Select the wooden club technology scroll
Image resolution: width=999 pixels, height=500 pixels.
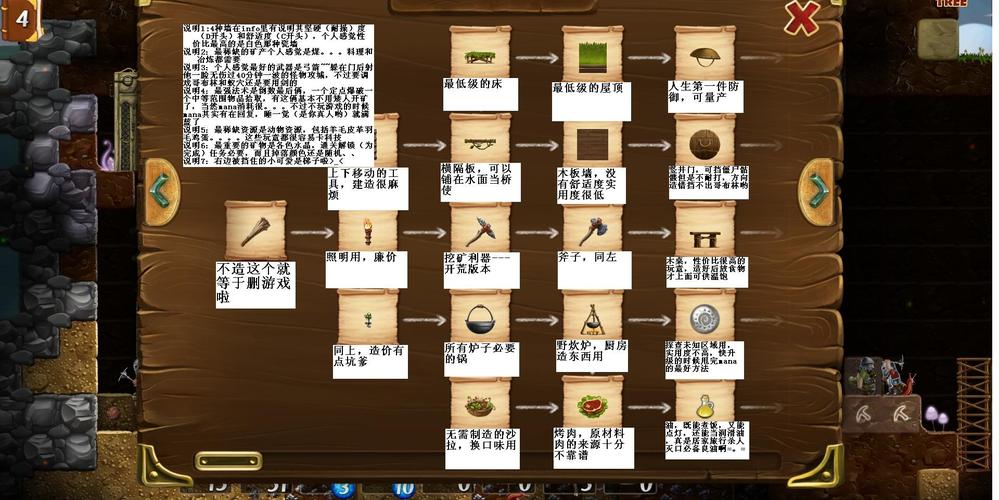click(x=254, y=229)
